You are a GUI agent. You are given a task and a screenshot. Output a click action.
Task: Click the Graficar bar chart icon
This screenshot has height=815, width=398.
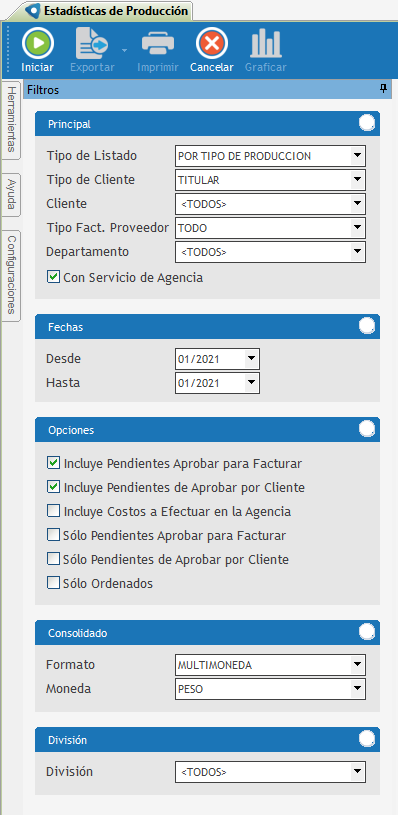(266, 43)
